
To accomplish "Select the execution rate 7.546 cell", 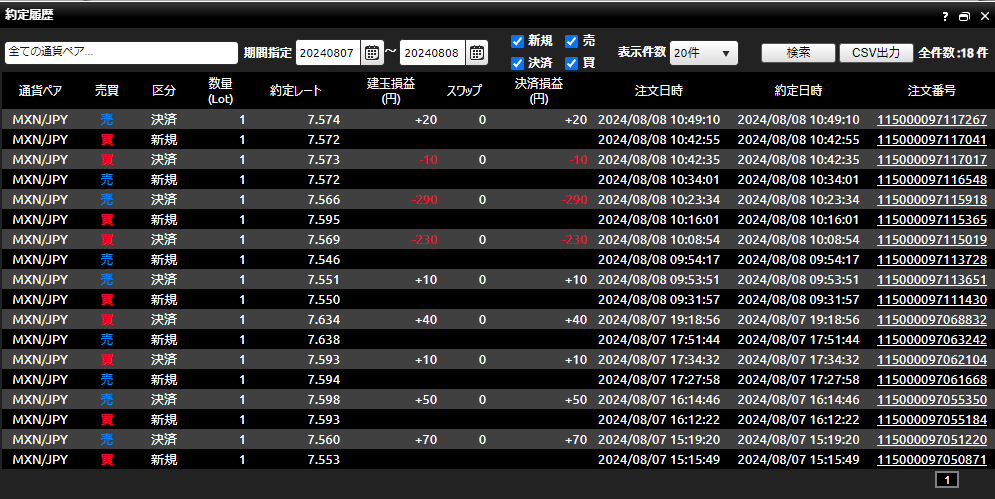I will 324,260.
